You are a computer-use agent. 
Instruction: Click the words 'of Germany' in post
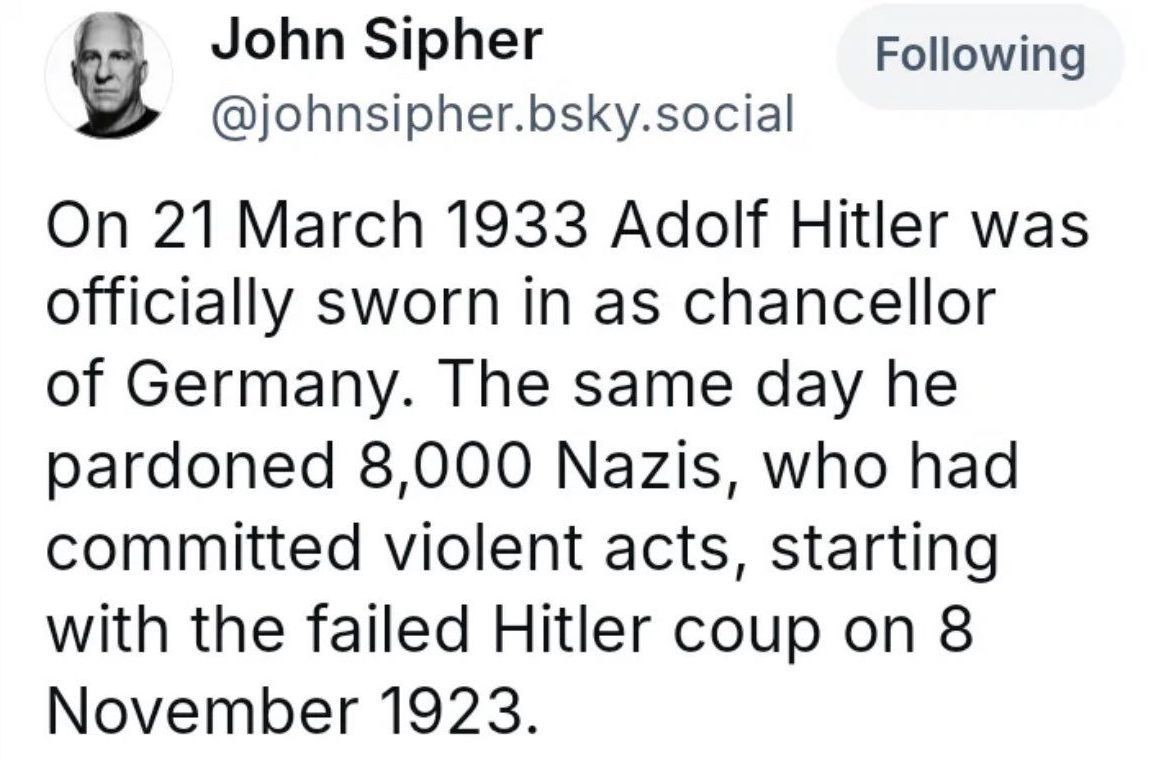tap(229, 388)
